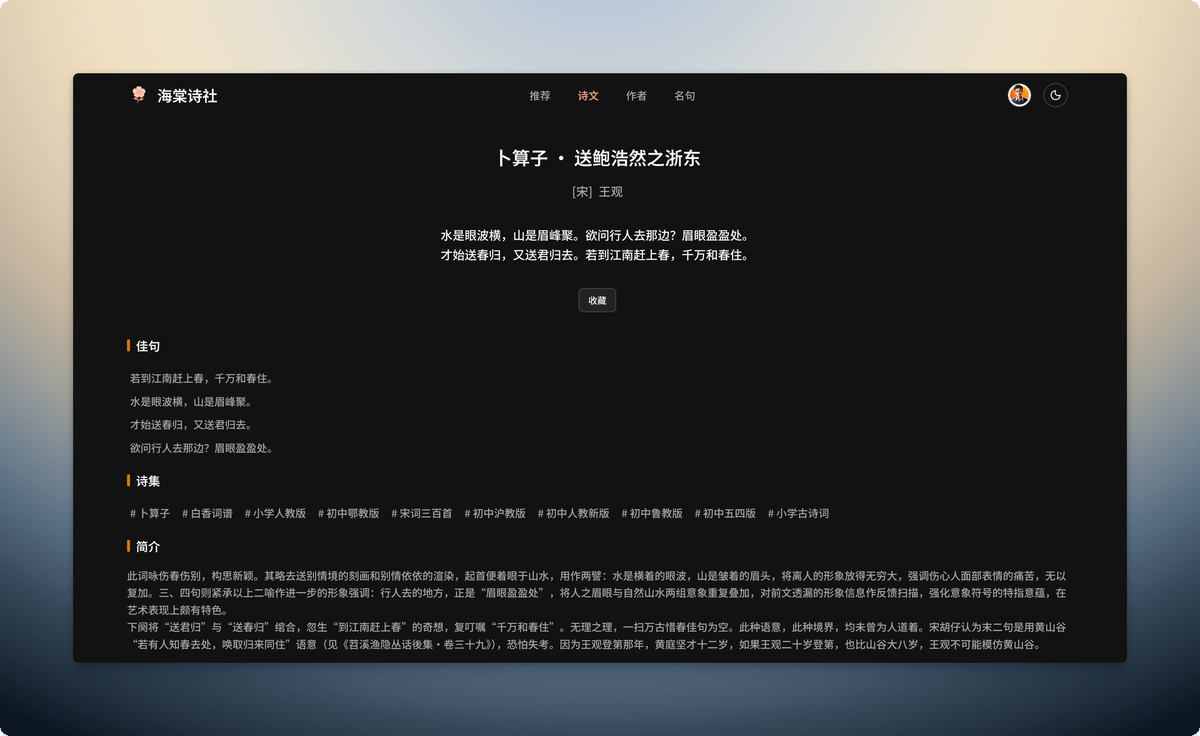
Task: Open author link 王观
Action: (610, 192)
